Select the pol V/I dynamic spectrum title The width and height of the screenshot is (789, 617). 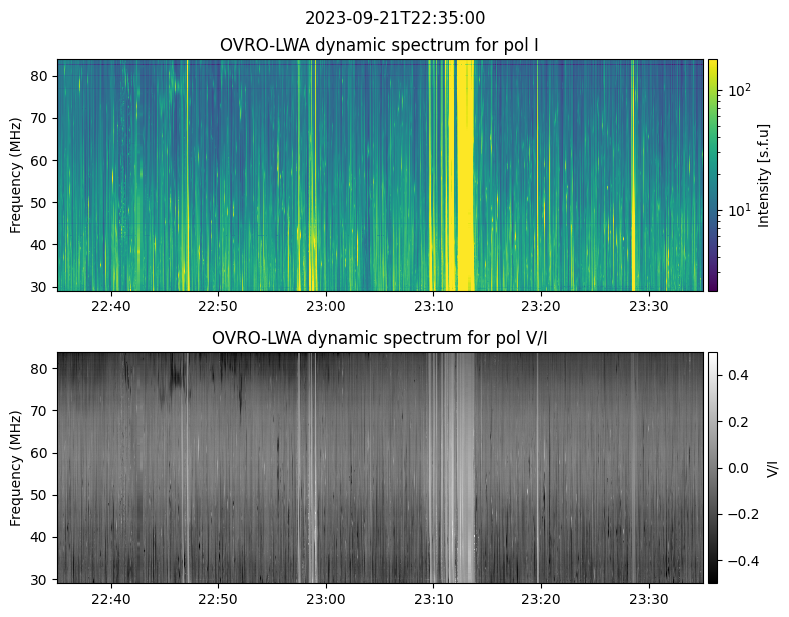point(380,338)
